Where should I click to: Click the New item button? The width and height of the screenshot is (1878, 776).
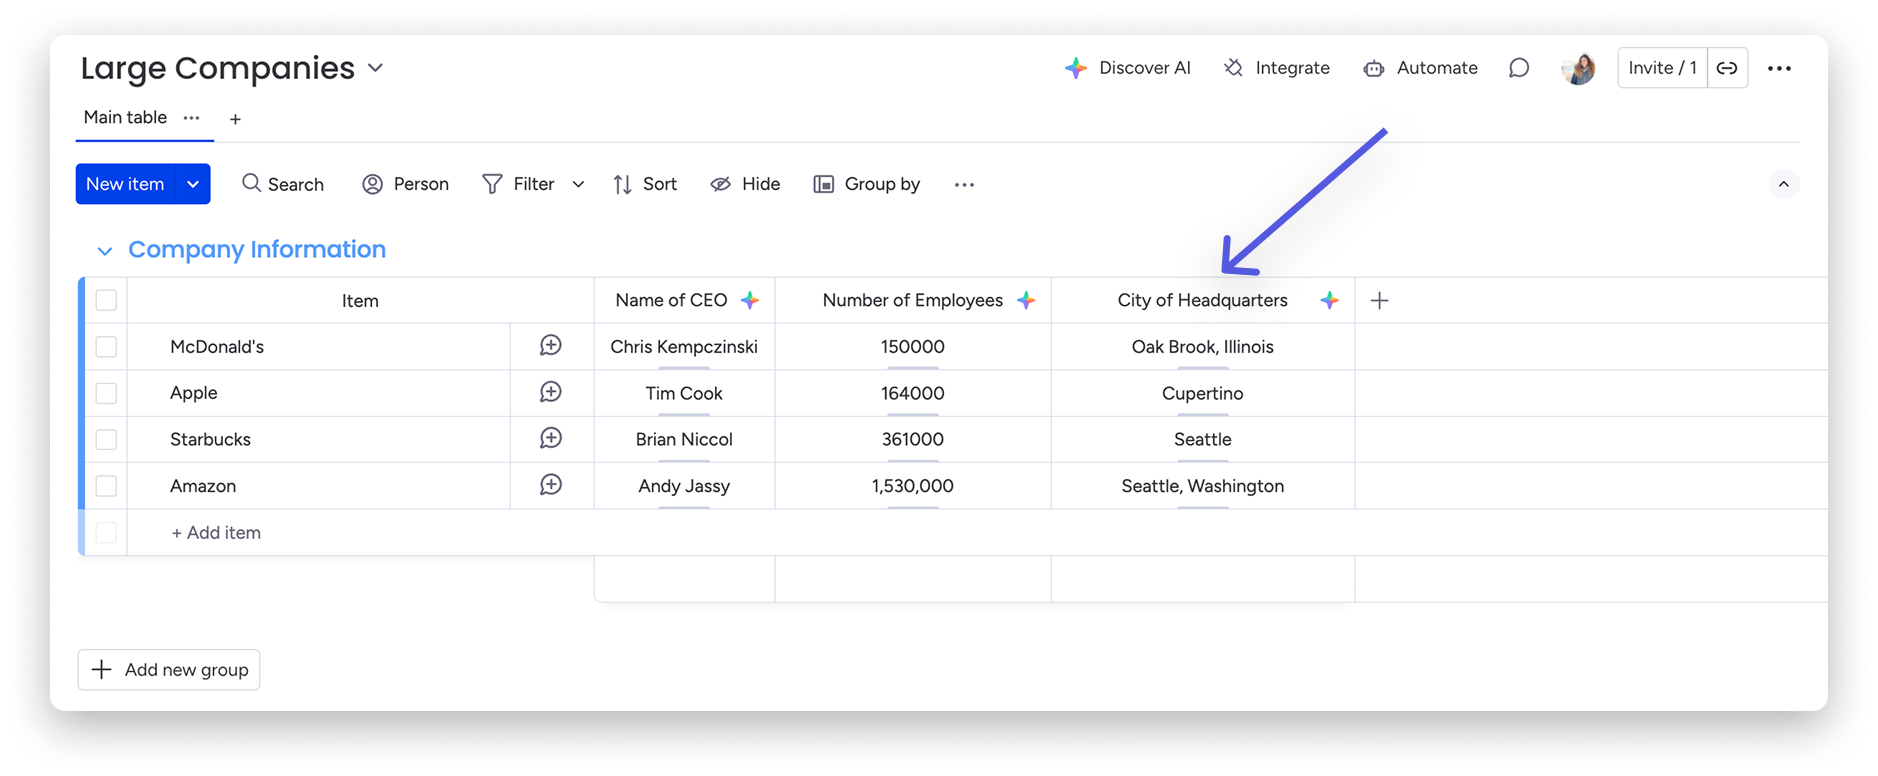tap(125, 184)
